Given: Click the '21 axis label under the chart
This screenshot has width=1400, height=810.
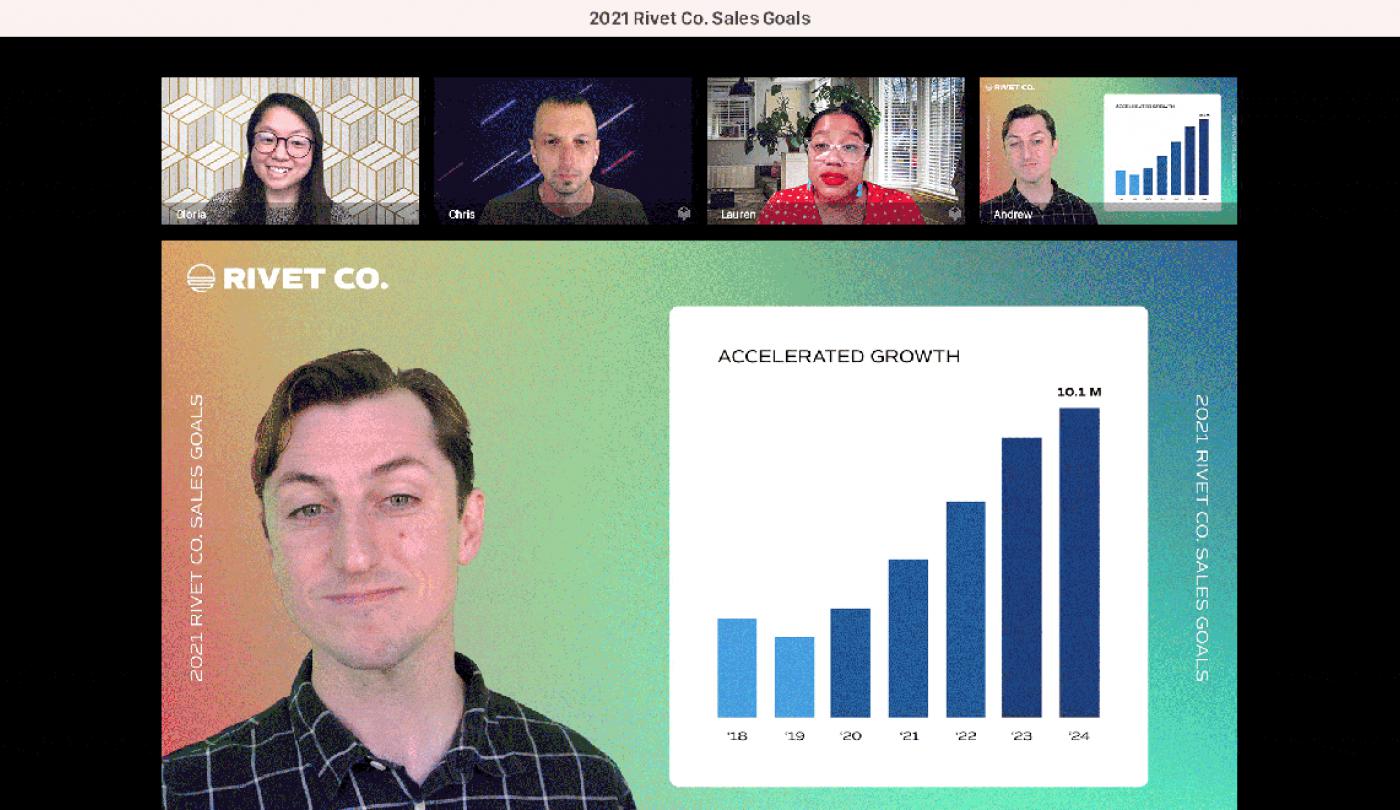Looking at the screenshot, I should pos(908,736).
